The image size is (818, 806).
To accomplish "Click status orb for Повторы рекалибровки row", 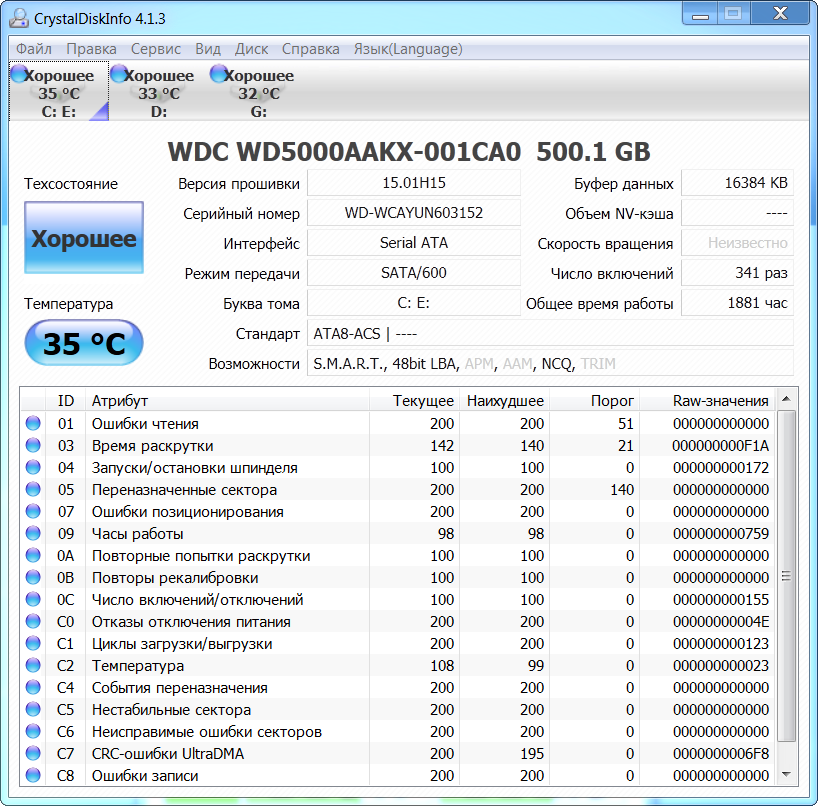I will pyautogui.click(x=33, y=577).
